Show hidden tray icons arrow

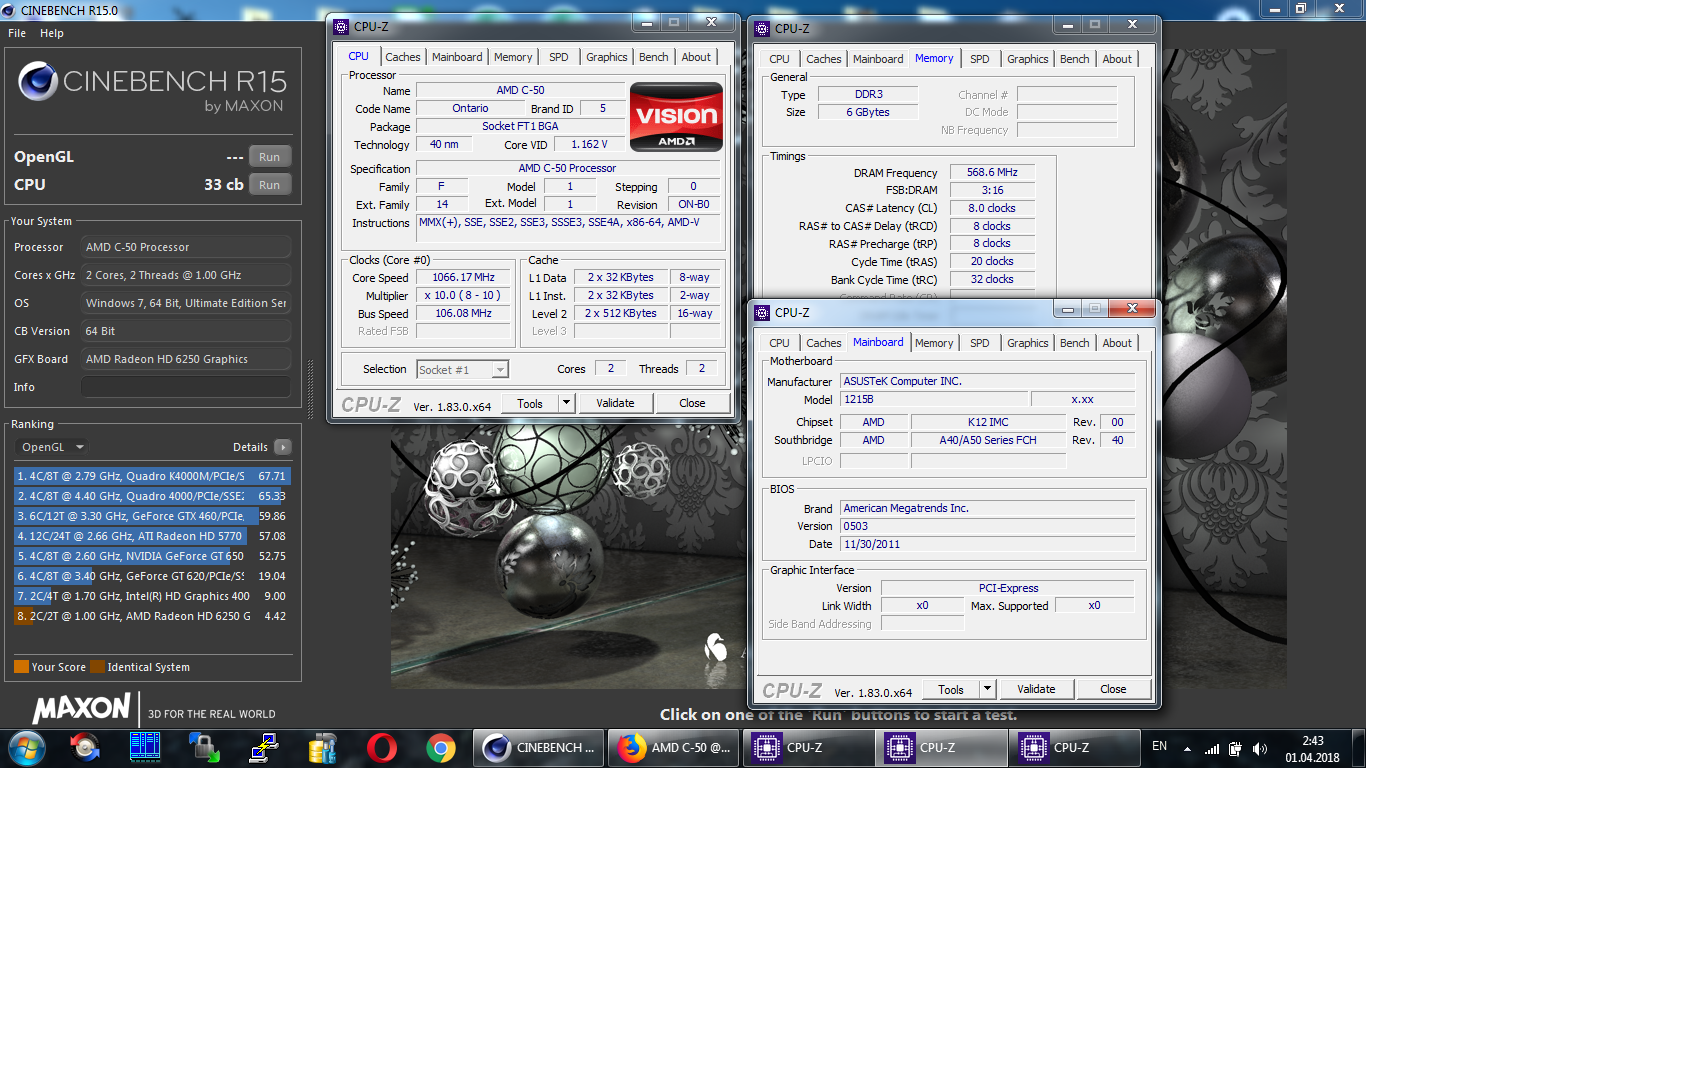[1187, 749]
